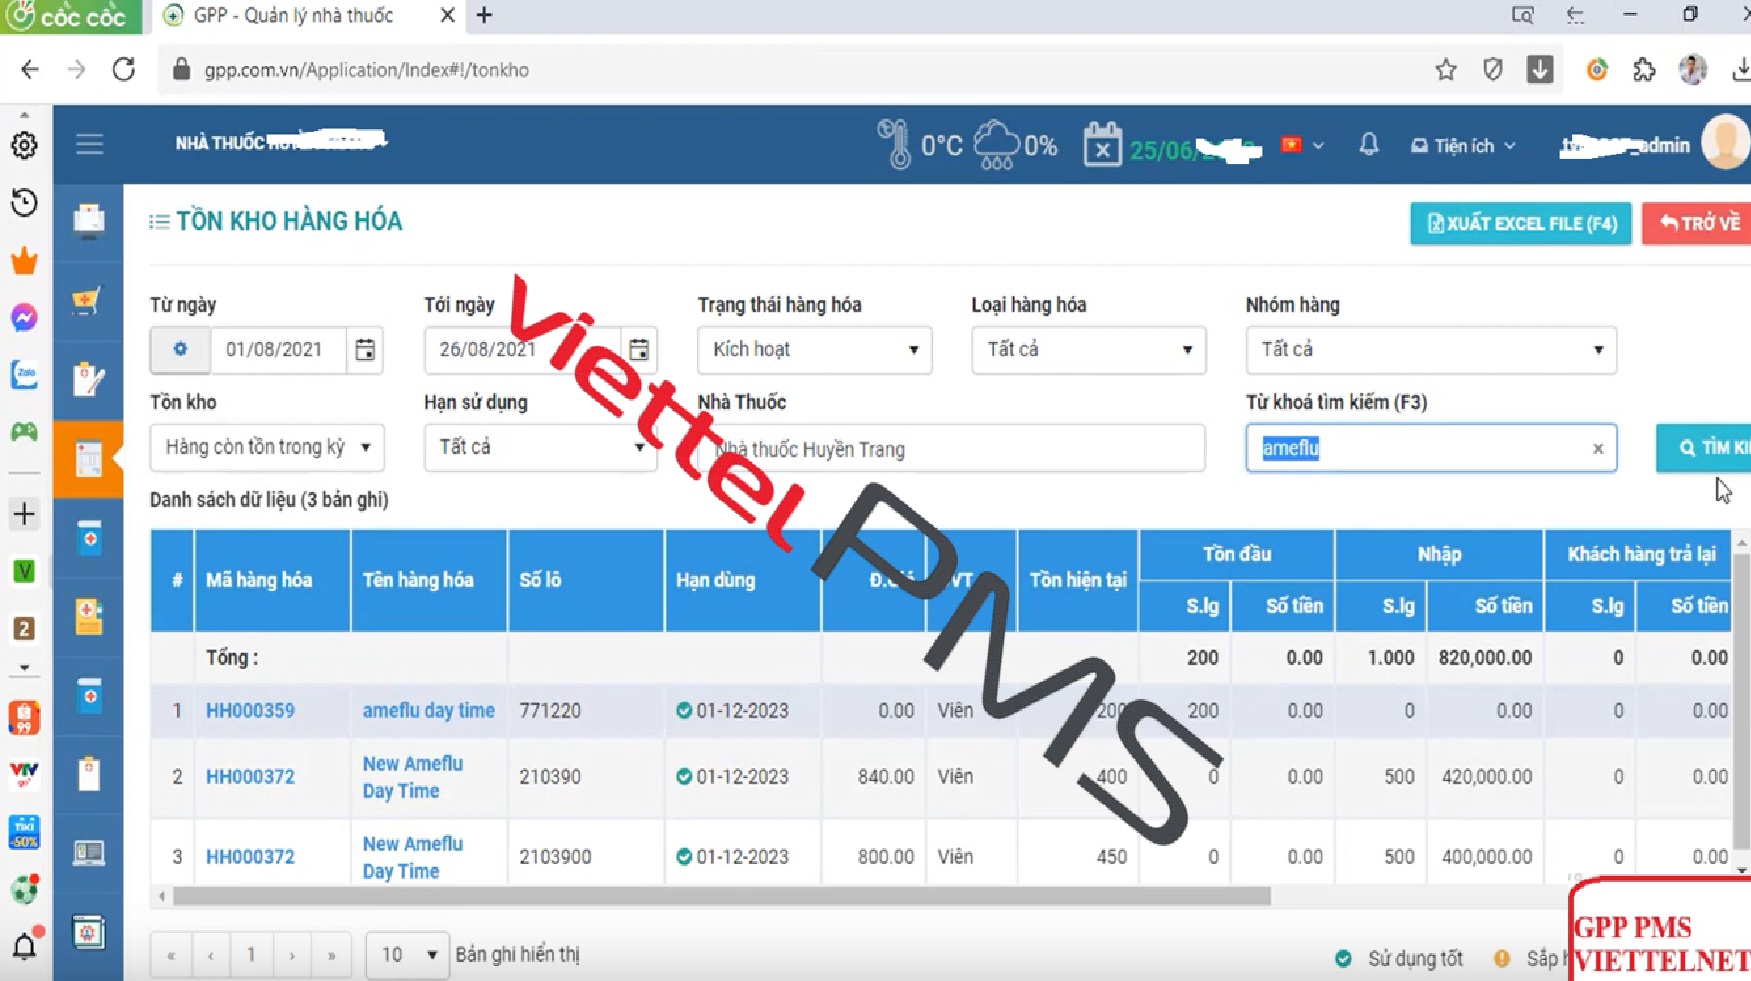Image resolution: width=1751 pixels, height=981 pixels.
Task: Open computer monitor icon in app sidebar
Action: pyautogui.click(x=89, y=853)
